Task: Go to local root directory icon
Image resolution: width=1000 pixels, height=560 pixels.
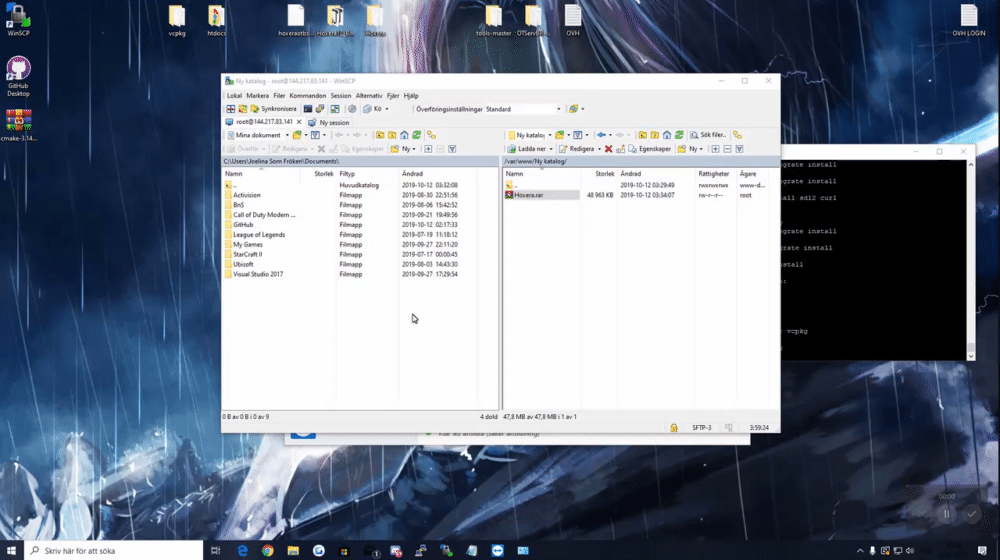Action: pyautogui.click(x=392, y=135)
